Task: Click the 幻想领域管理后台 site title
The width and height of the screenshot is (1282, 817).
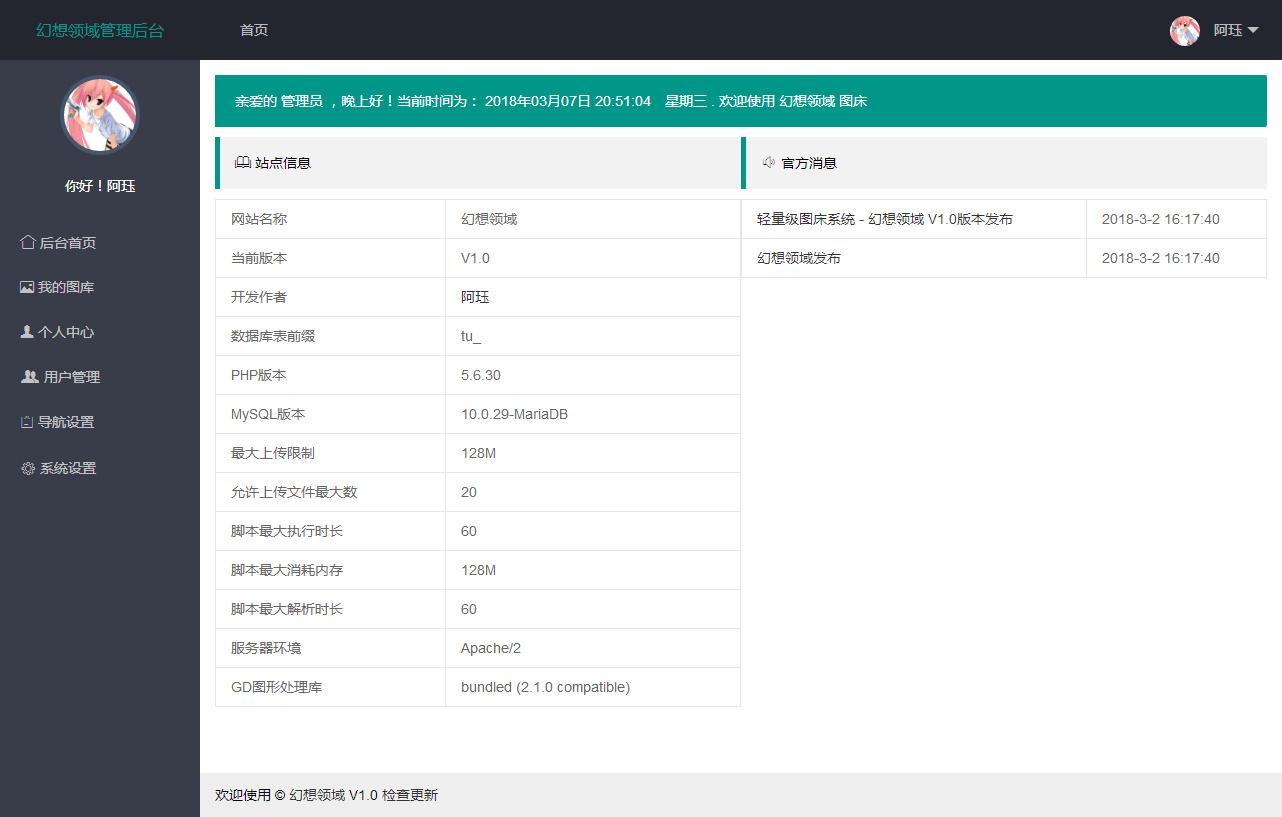Action: click(x=98, y=30)
